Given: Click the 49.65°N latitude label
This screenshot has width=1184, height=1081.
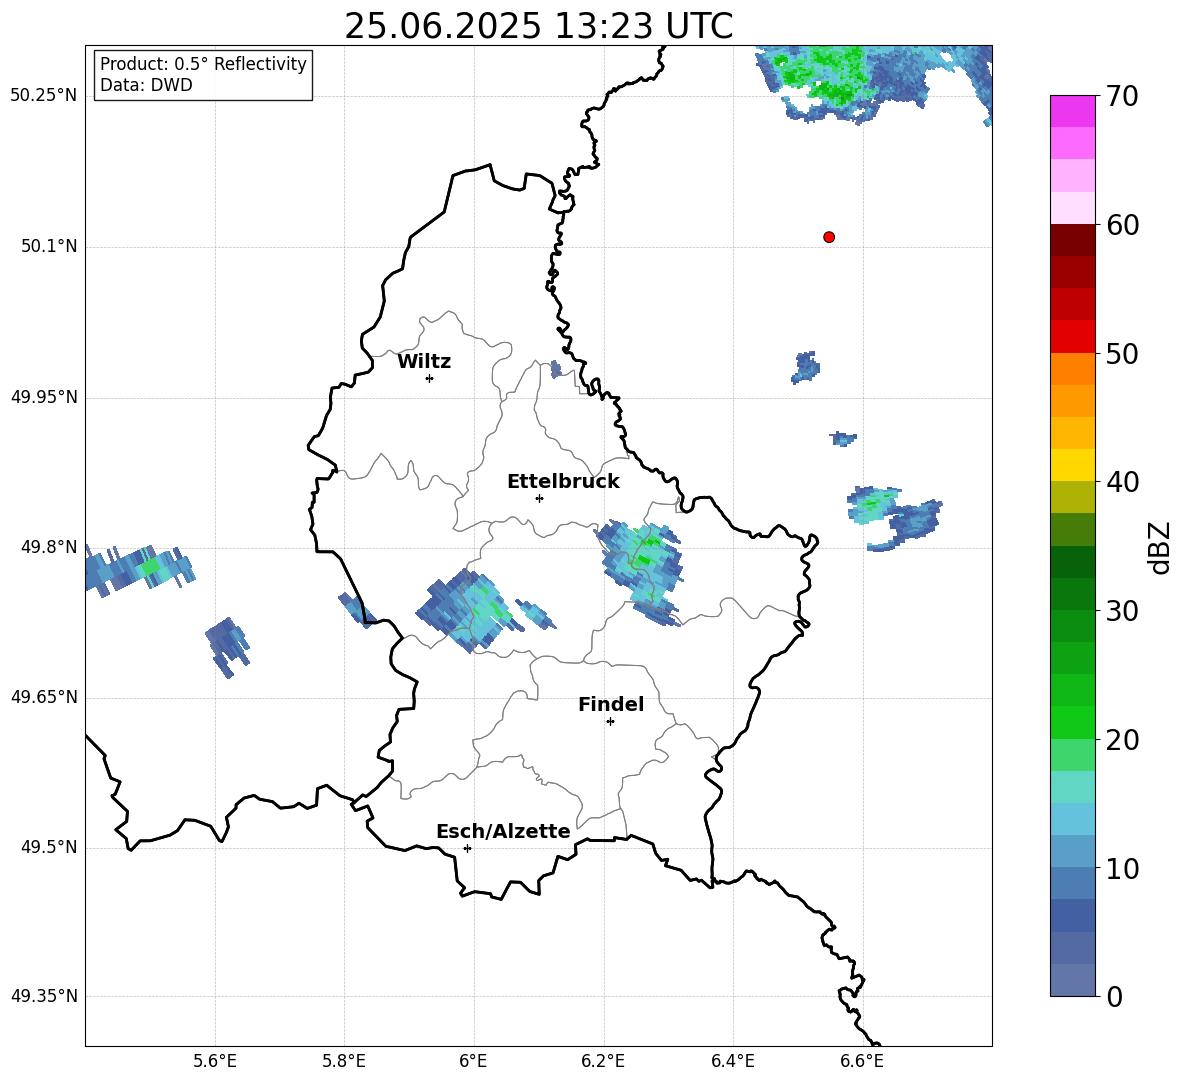Looking at the screenshot, I should pyautogui.click(x=44, y=696).
